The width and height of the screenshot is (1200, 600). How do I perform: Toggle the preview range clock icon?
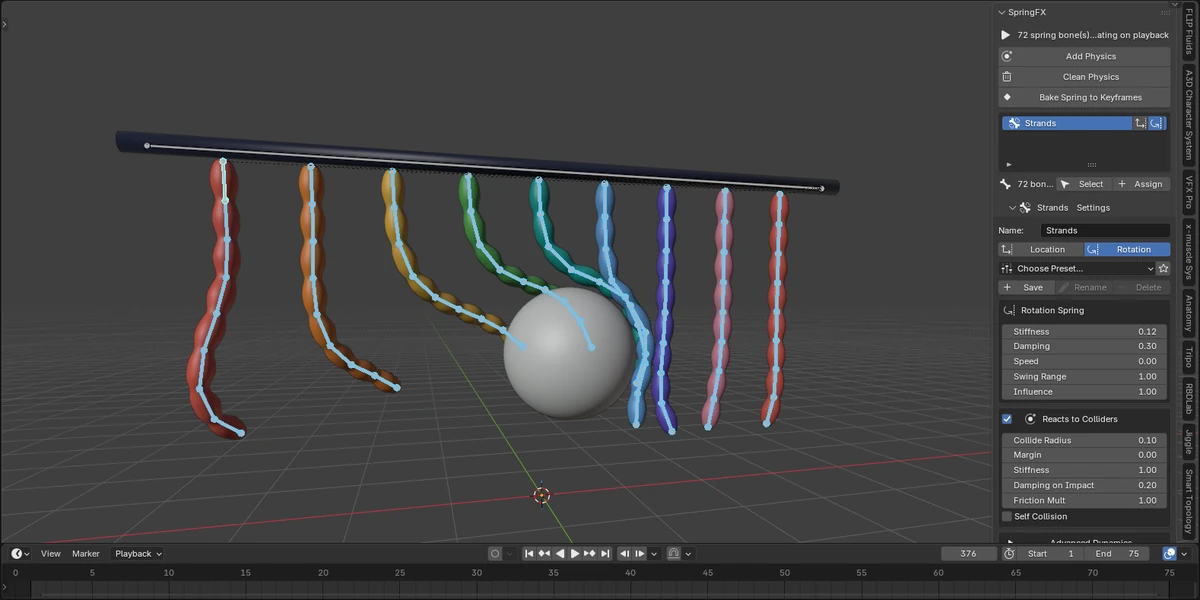1009,553
